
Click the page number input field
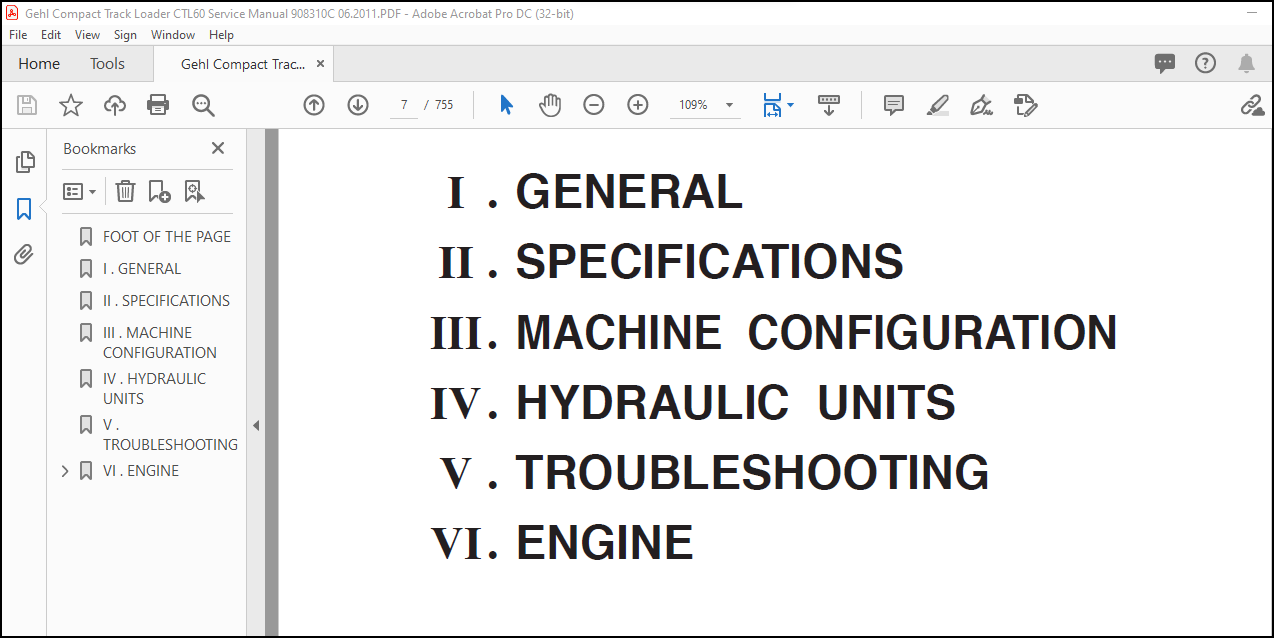tap(403, 105)
